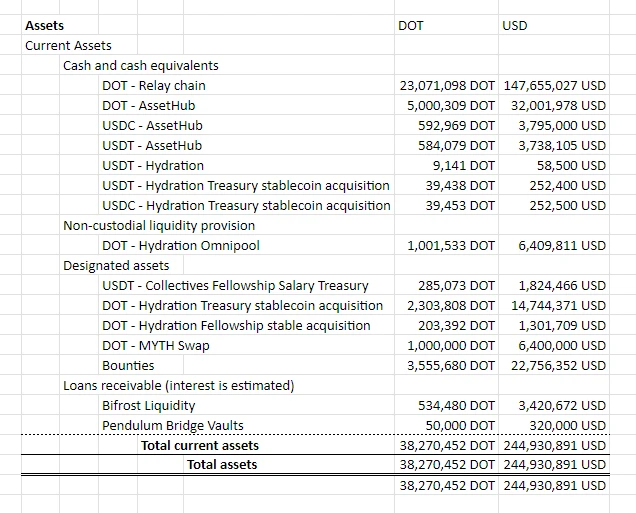
Task: Click the Non-custodial liquidity provision label
Action: 159,225
